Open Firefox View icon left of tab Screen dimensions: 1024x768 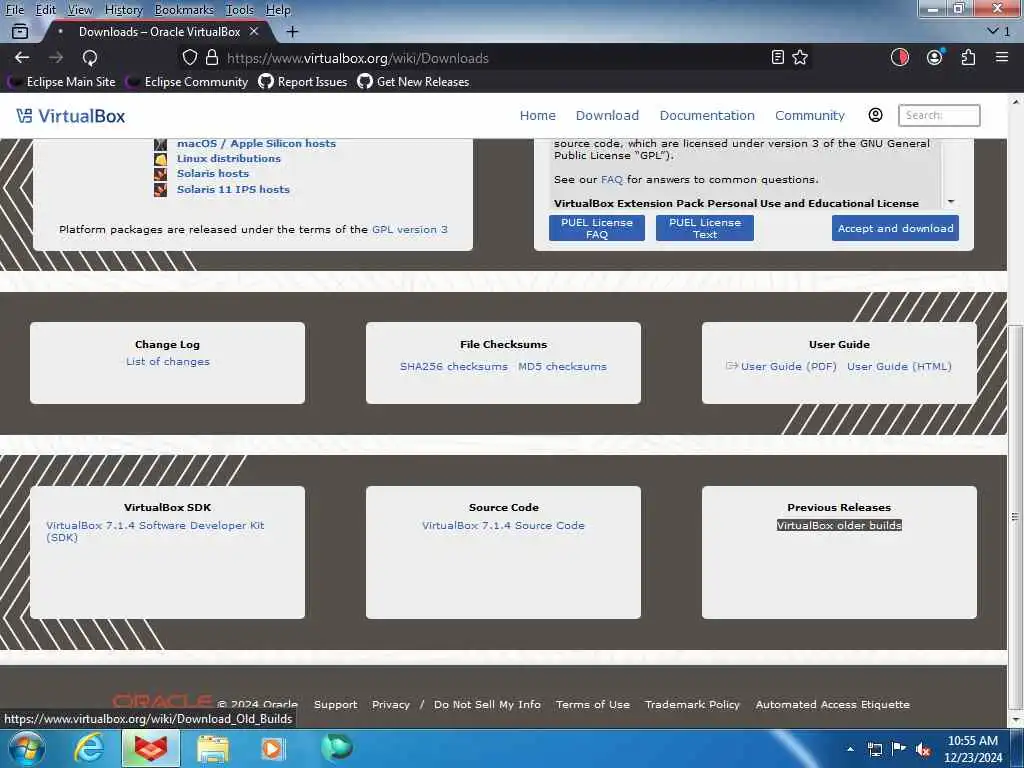coord(20,31)
